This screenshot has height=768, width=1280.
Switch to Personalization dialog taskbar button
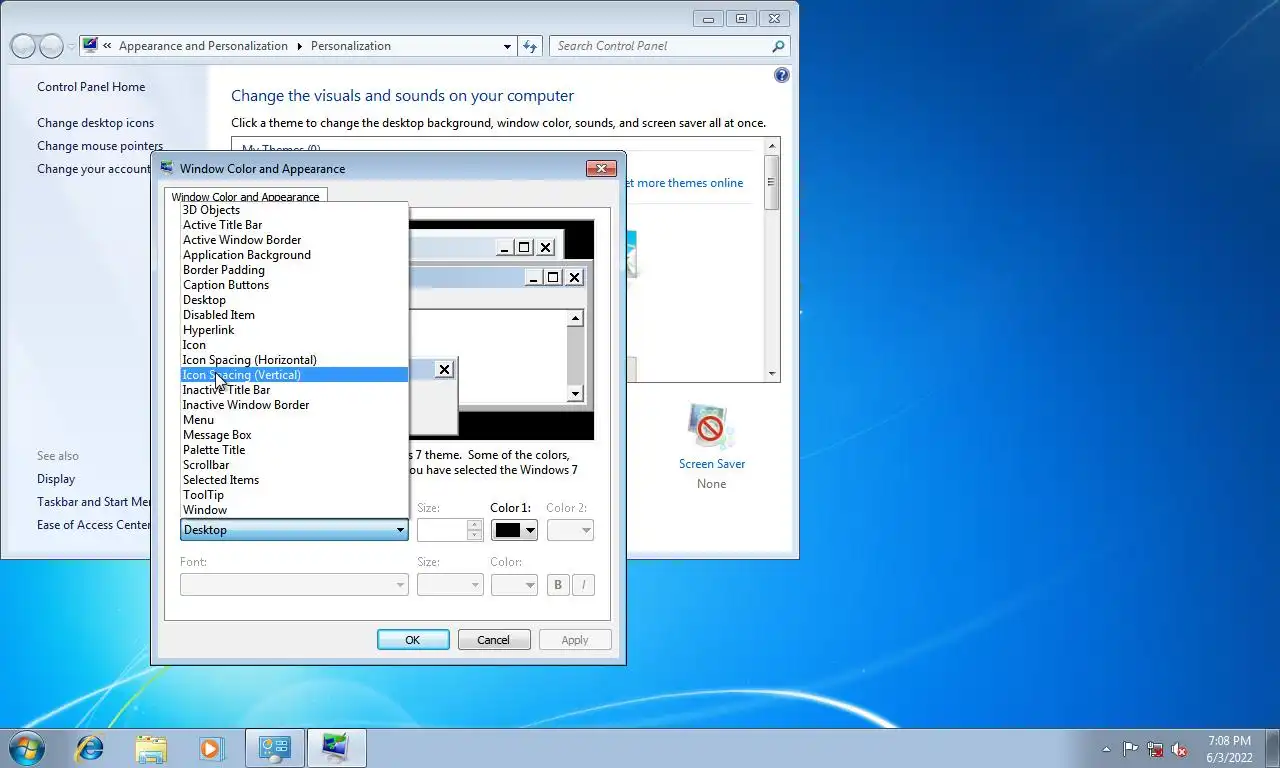pos(337,748)
